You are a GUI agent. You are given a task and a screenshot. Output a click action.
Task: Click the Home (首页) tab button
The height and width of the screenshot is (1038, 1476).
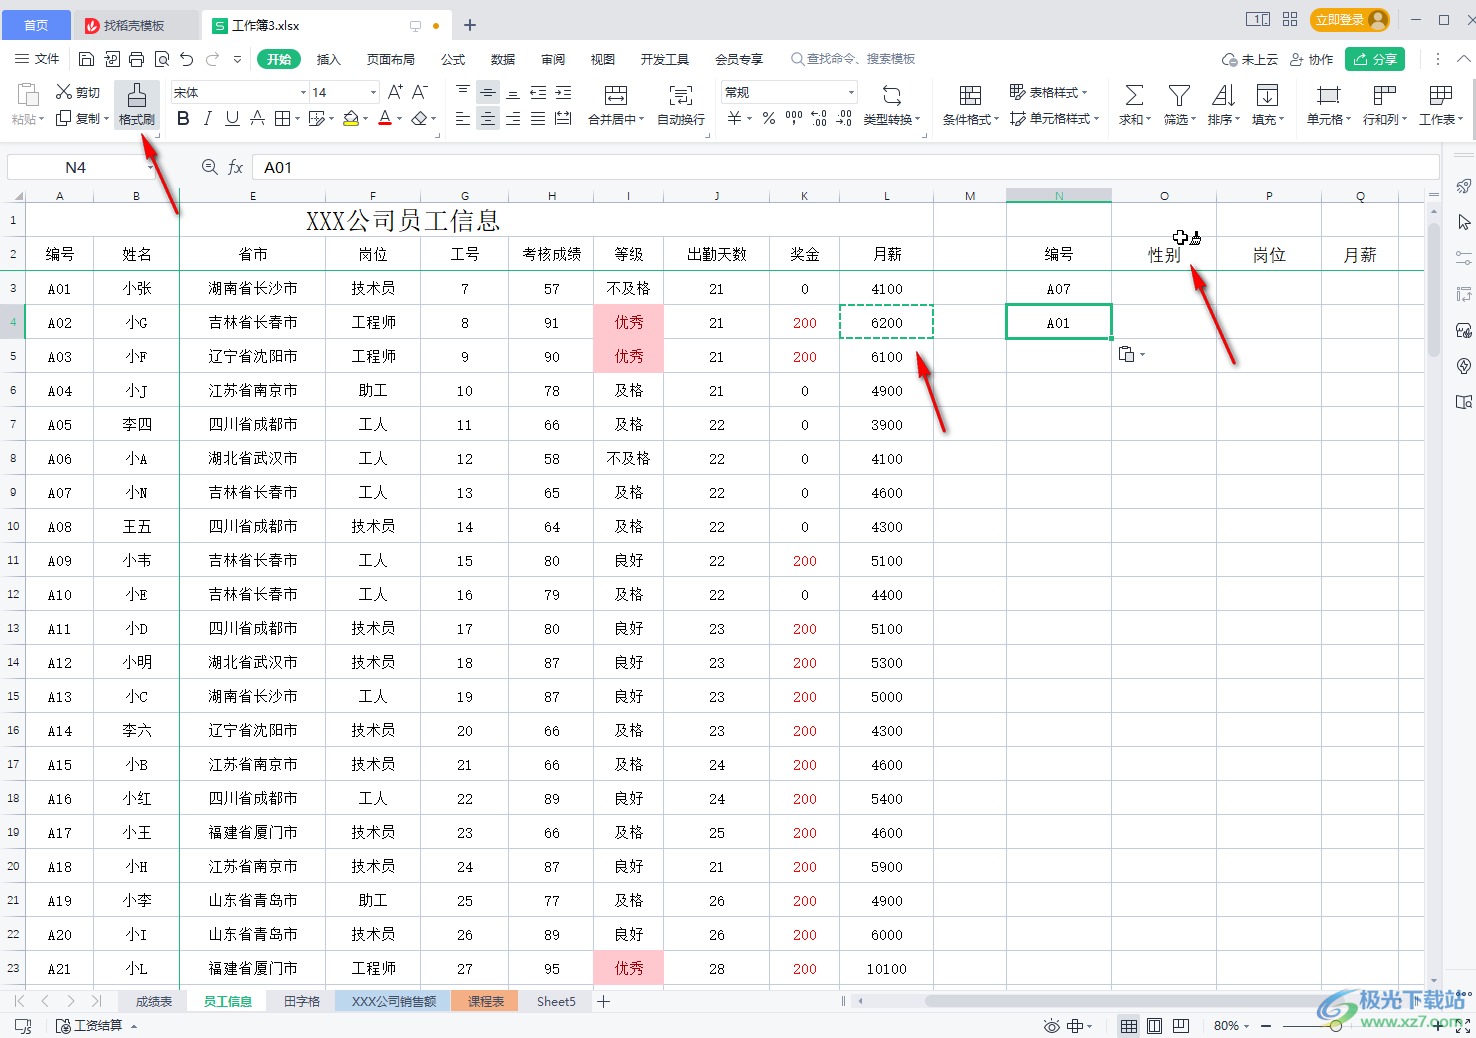[36, 25]
